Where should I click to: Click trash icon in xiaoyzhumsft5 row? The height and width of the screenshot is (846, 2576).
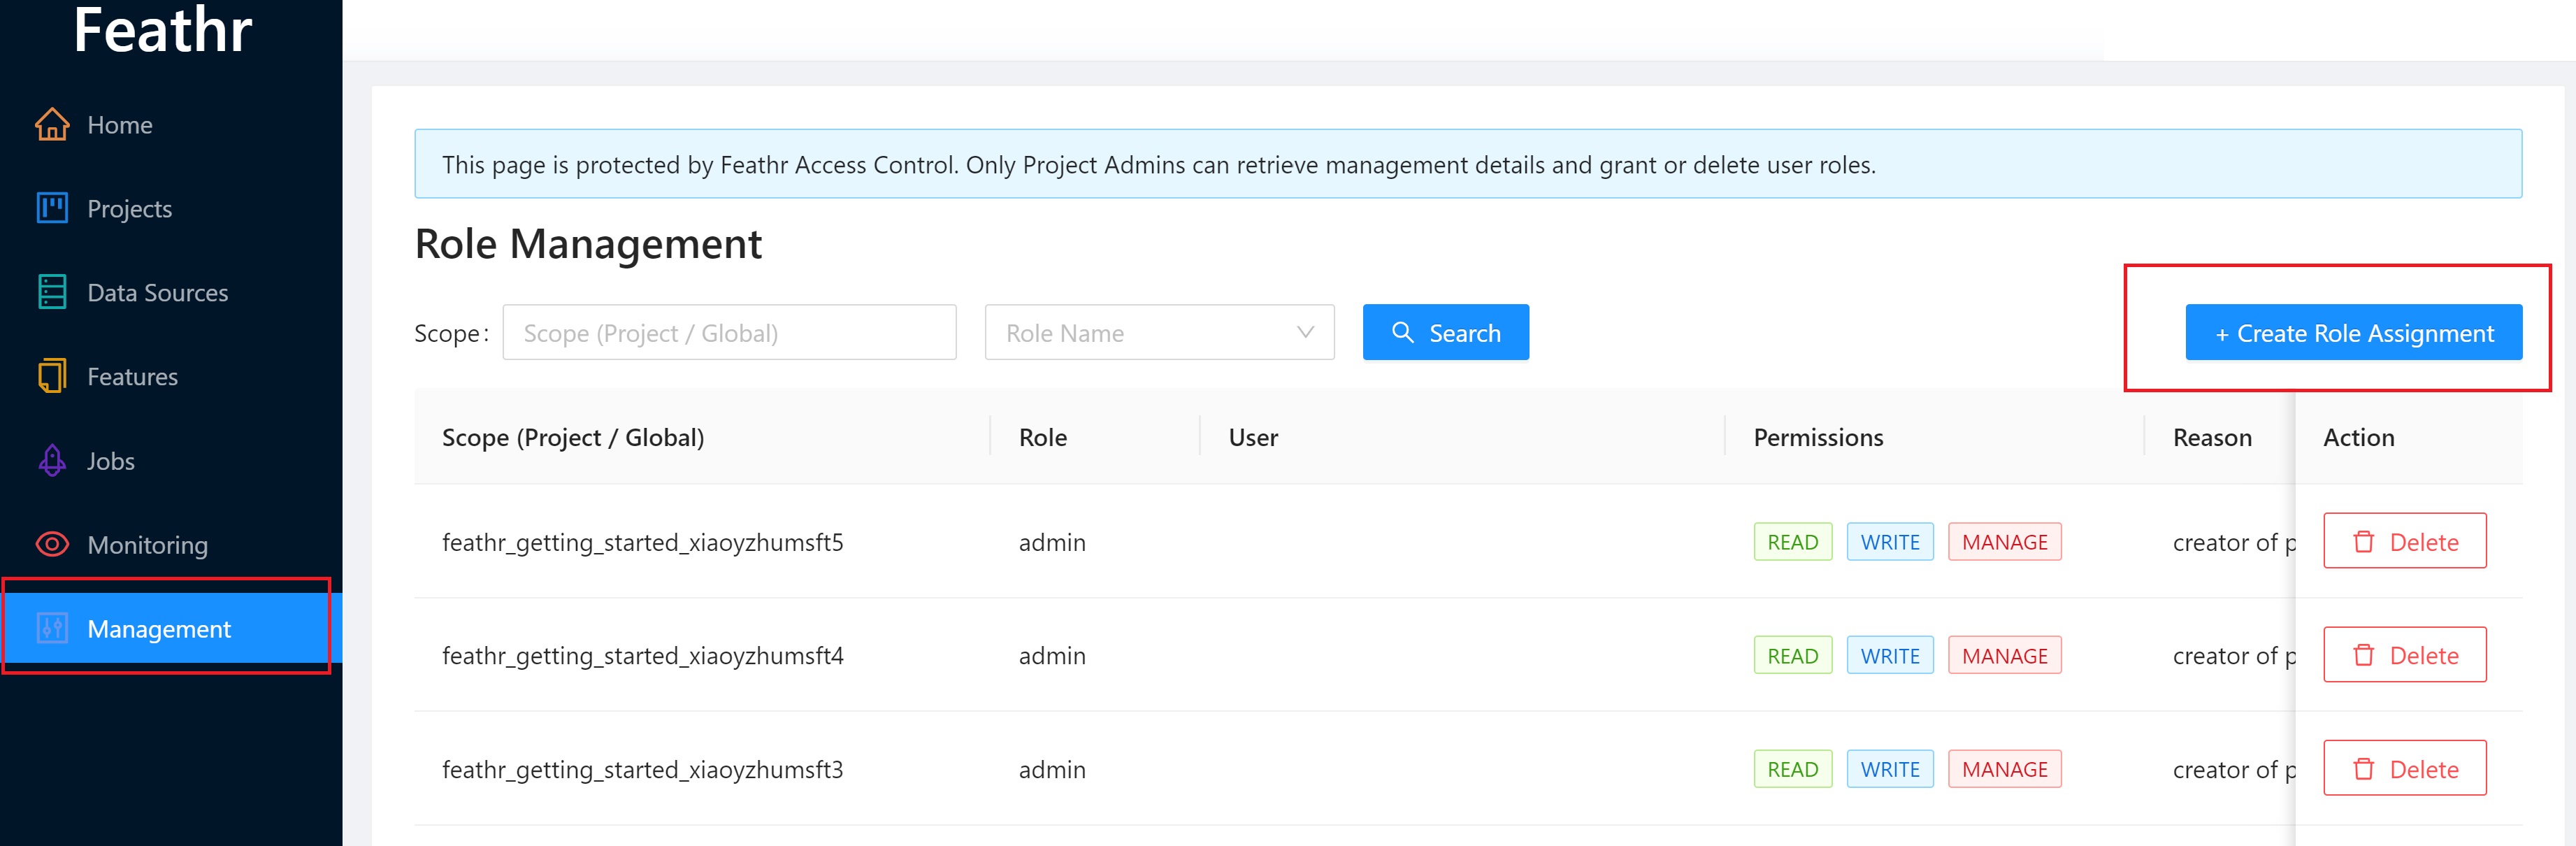tap(2363, 541)
